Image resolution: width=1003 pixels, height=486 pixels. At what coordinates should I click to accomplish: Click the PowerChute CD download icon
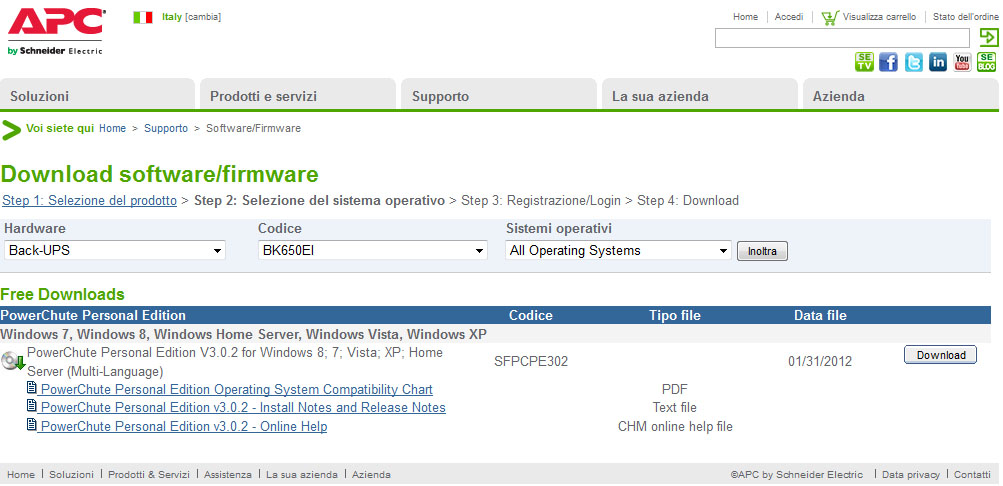(13, 361)
